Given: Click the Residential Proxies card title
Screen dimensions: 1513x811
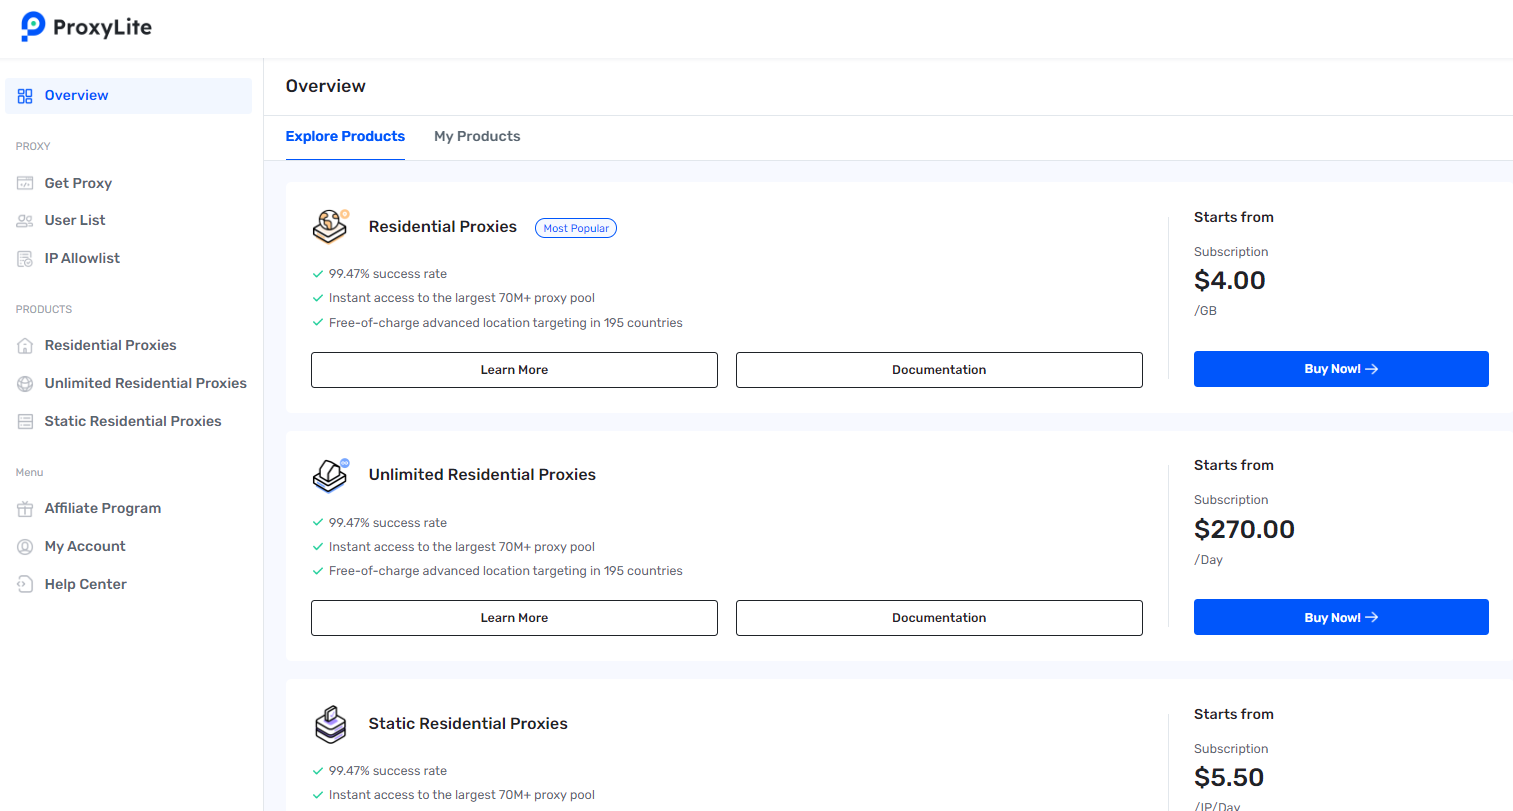Looking at the screenshot, I should tap(443, 227).
